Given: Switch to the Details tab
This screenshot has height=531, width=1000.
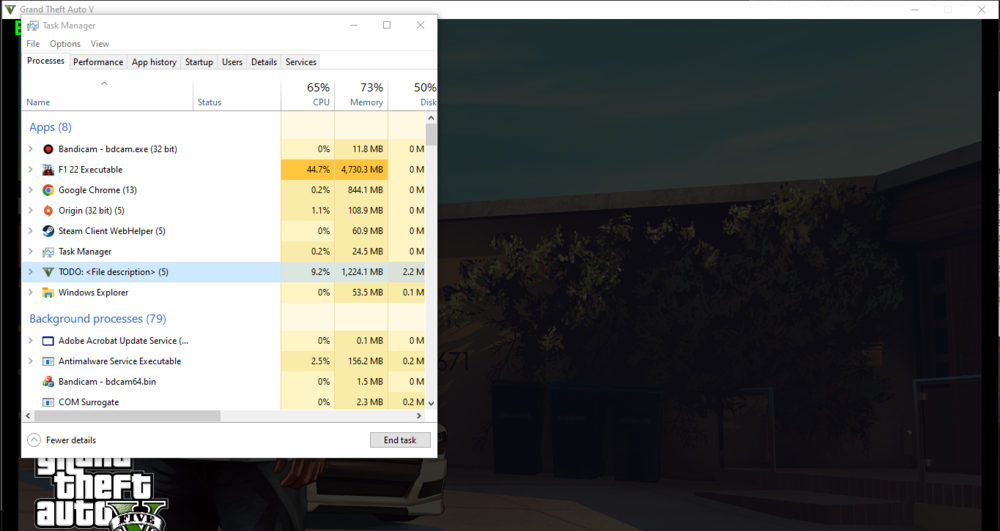Looking at the screenshot, I should pyautogui.click(x=264, y=62).
